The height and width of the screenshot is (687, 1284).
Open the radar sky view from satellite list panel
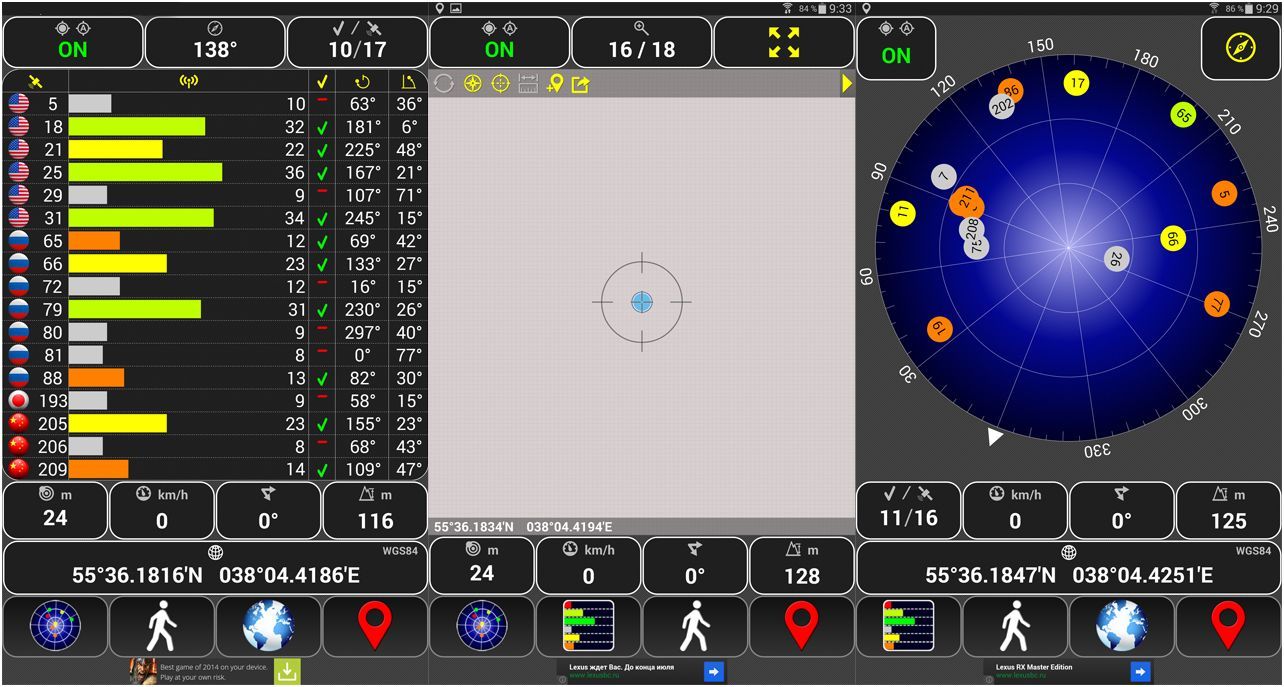pyautogui.click(x=56, y=626)
